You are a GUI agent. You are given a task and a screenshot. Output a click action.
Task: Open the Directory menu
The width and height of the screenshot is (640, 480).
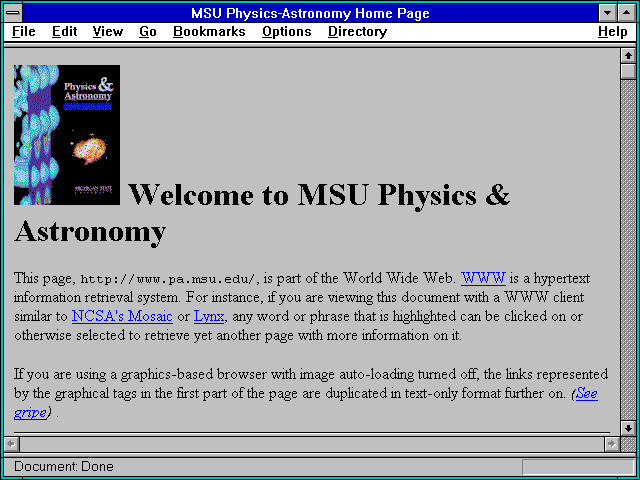[x=358, y=32]
